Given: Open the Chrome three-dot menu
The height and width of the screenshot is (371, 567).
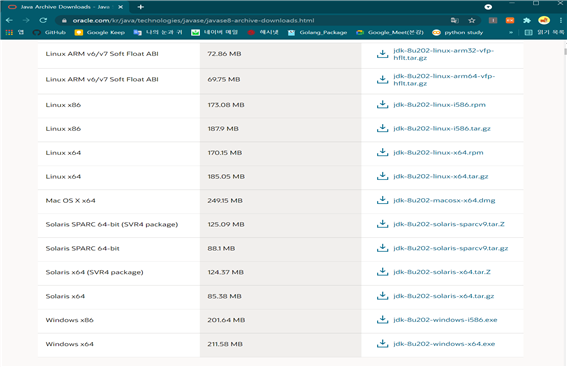Looking at the screenshot, I should pos(560,20).
